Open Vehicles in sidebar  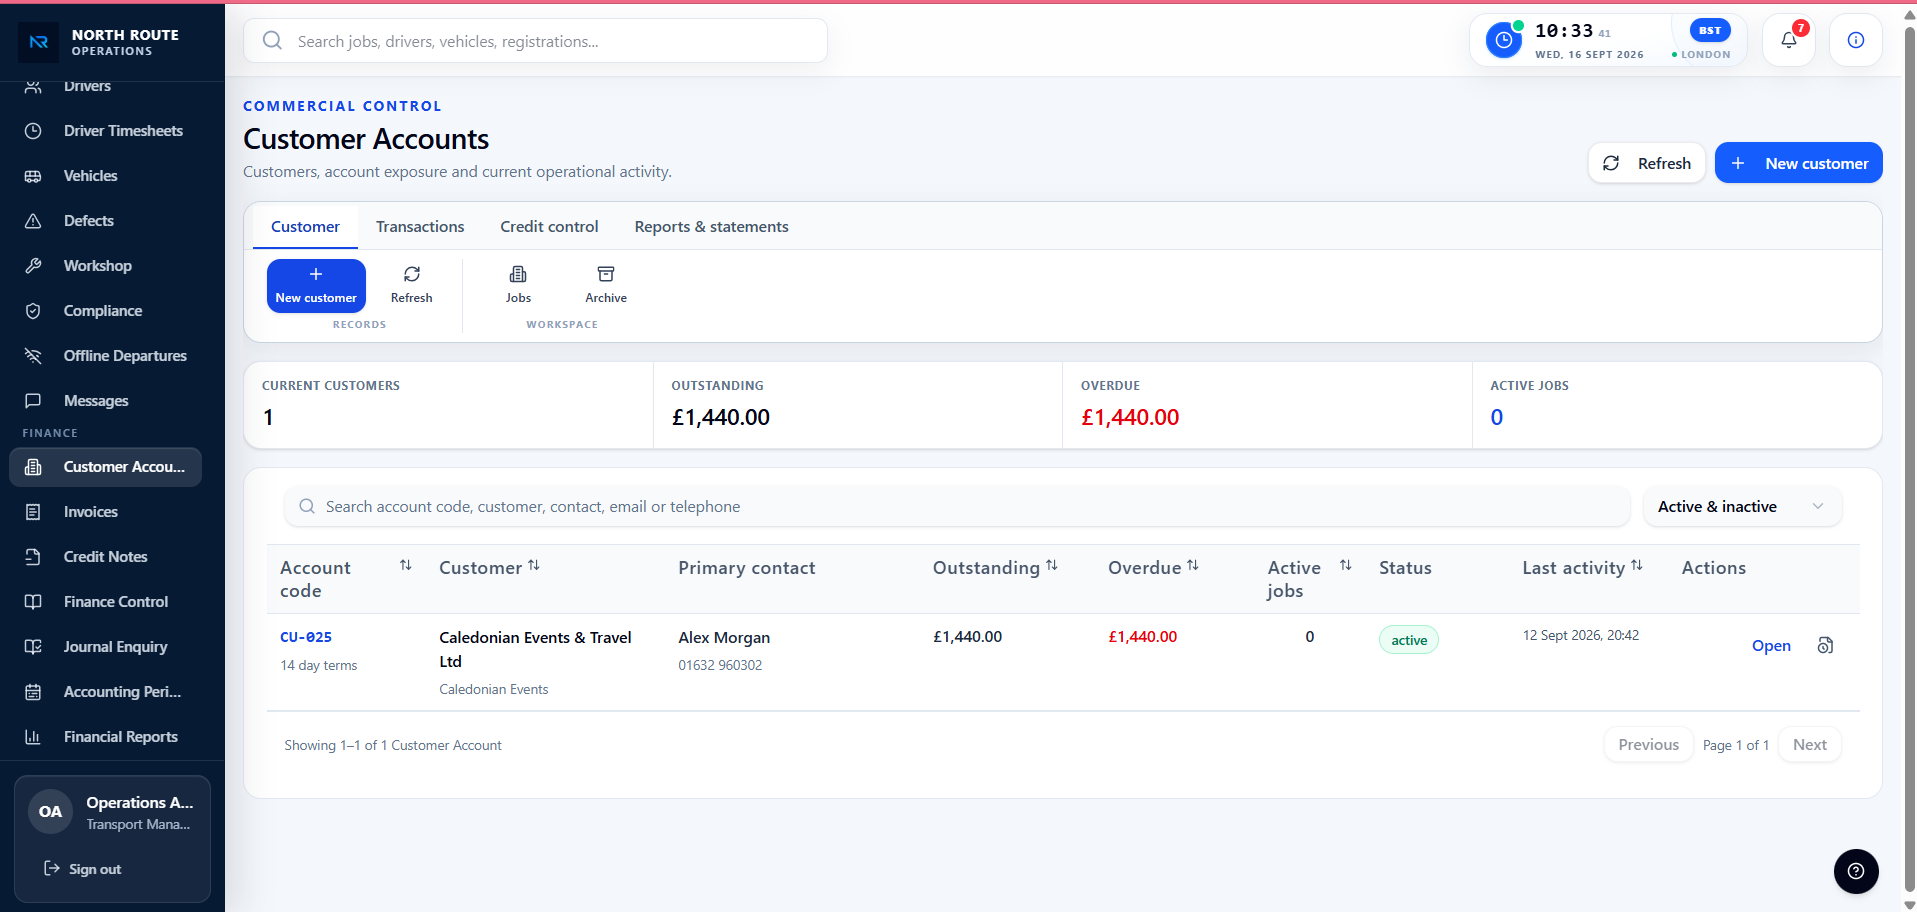pos(106,176)
